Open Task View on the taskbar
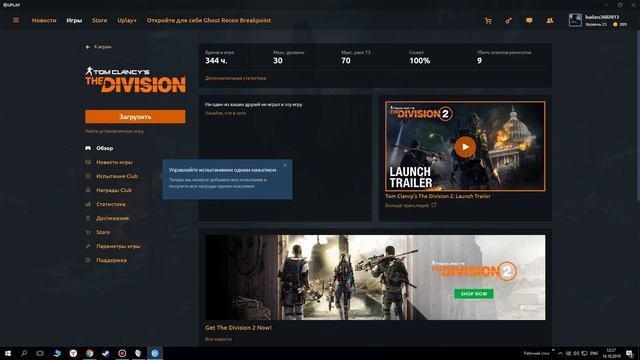The height and width of the screenshot is (360, 640). 40,353
